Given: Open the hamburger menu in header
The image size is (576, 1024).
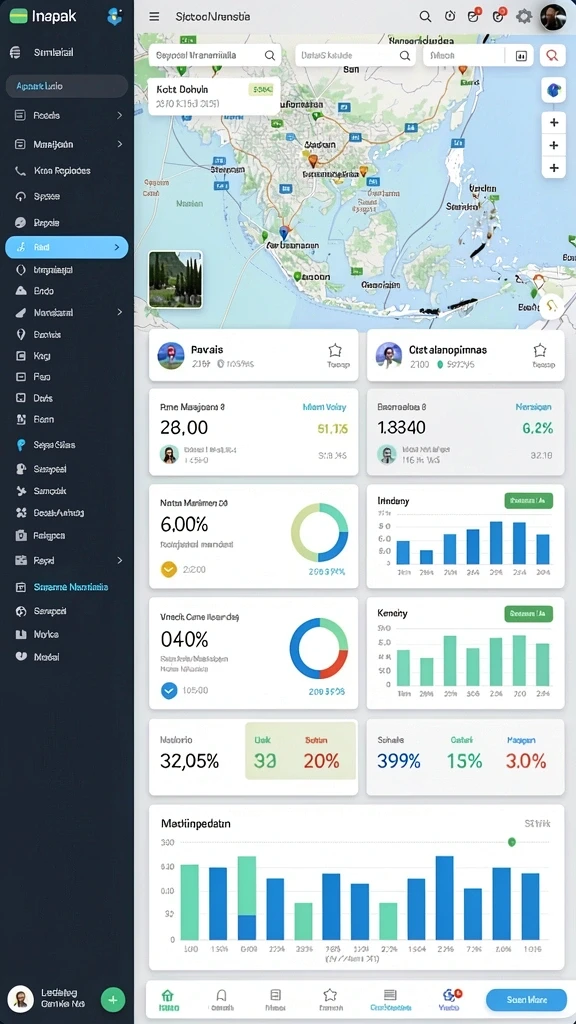Looking at the screenshot, I should (154, 17).
